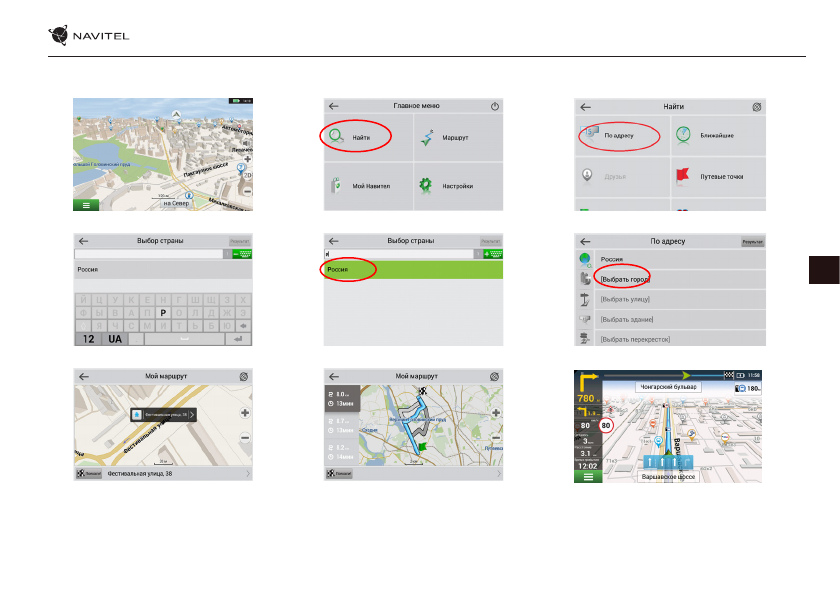
Task: Click the route progress bar in navigation
Action: [668, 375]
